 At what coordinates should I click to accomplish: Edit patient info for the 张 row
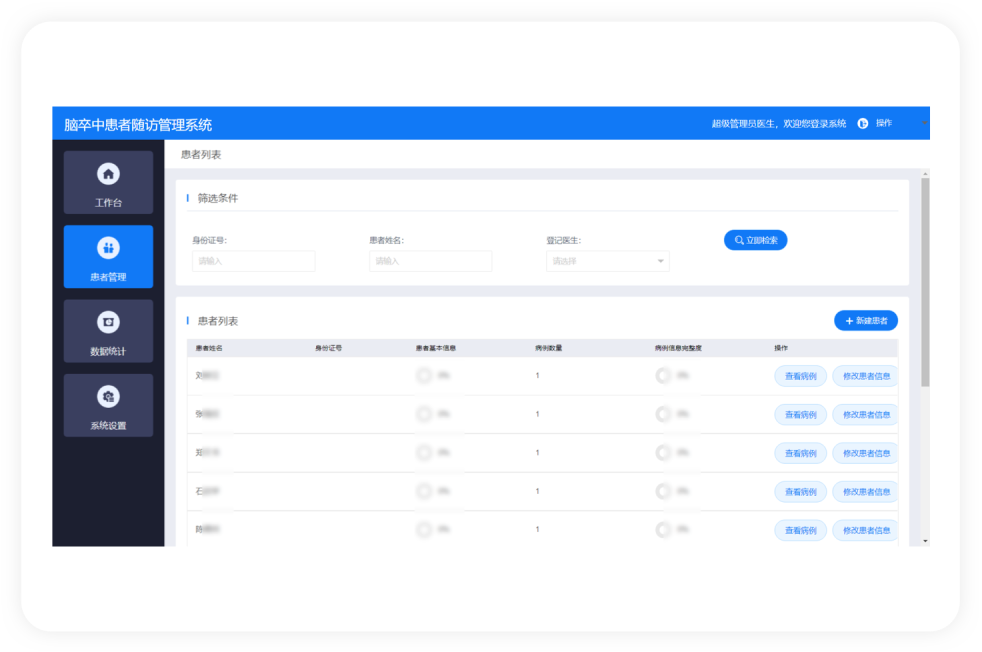point(866,415)
